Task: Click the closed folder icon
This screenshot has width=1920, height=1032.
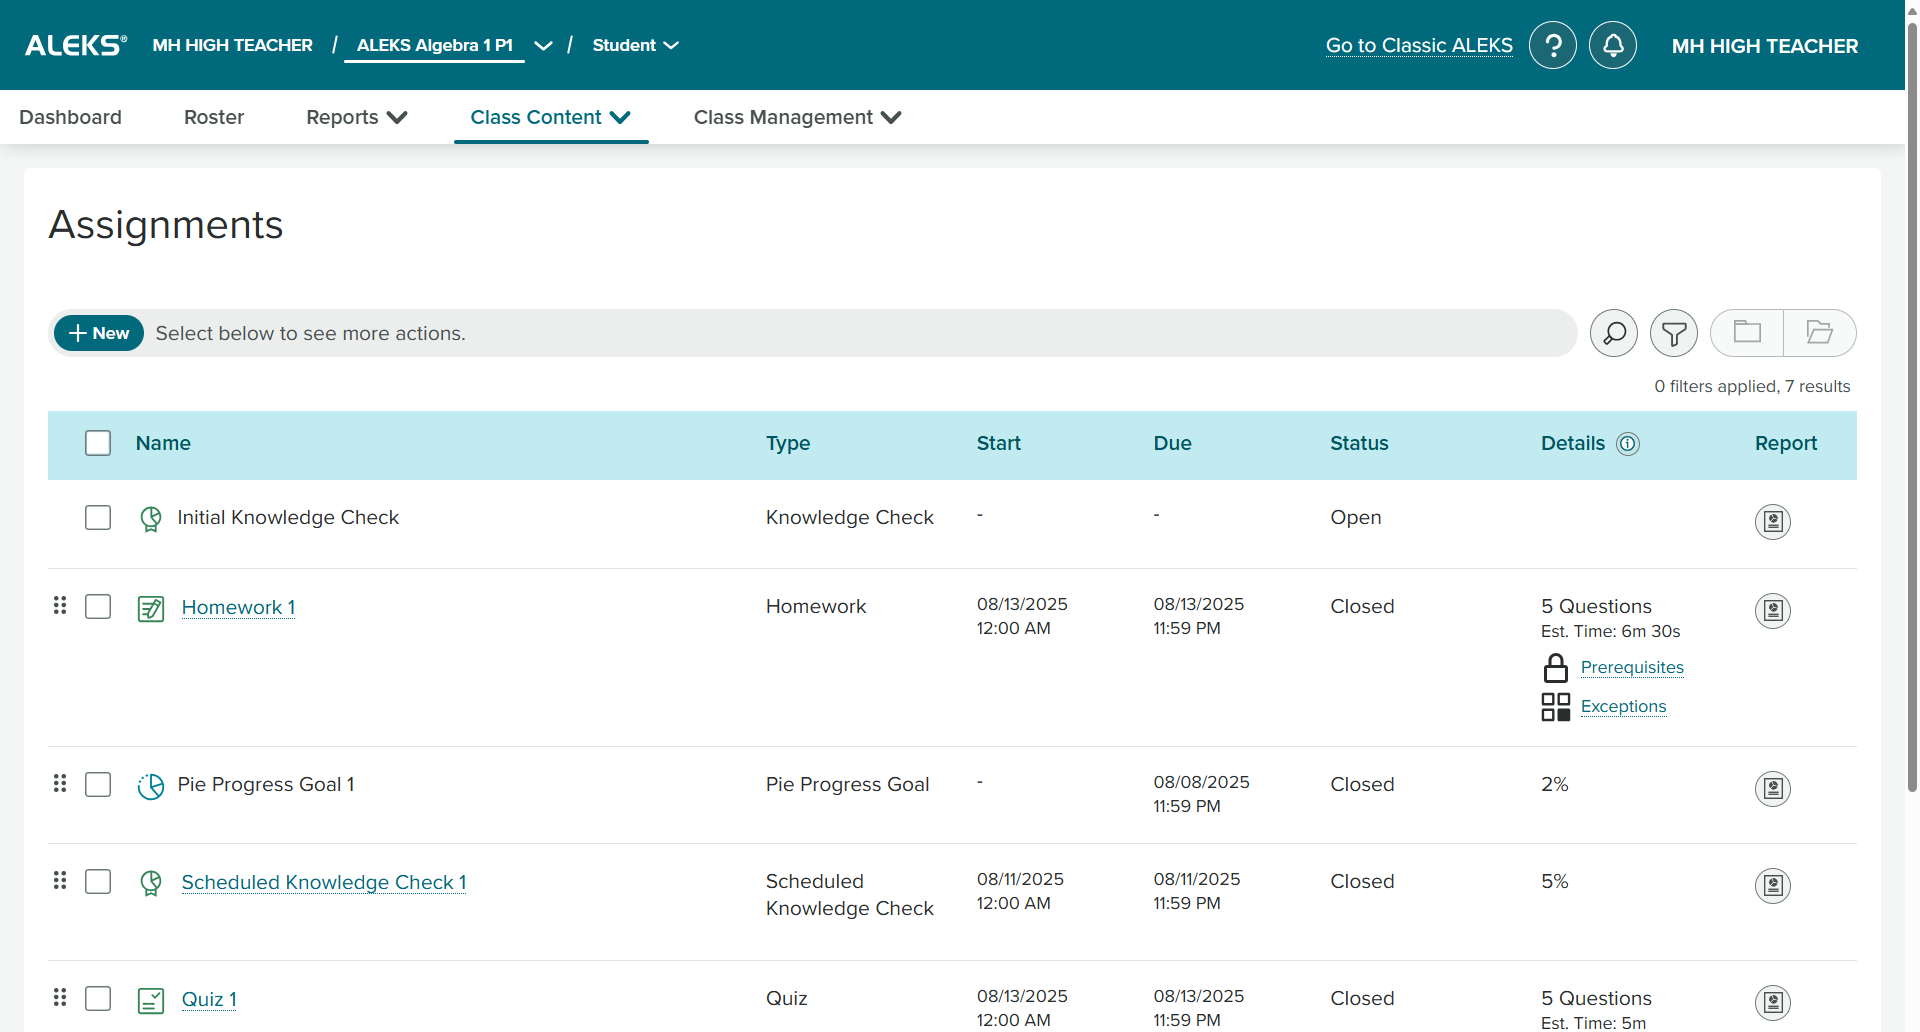Action: [1747, 333]
